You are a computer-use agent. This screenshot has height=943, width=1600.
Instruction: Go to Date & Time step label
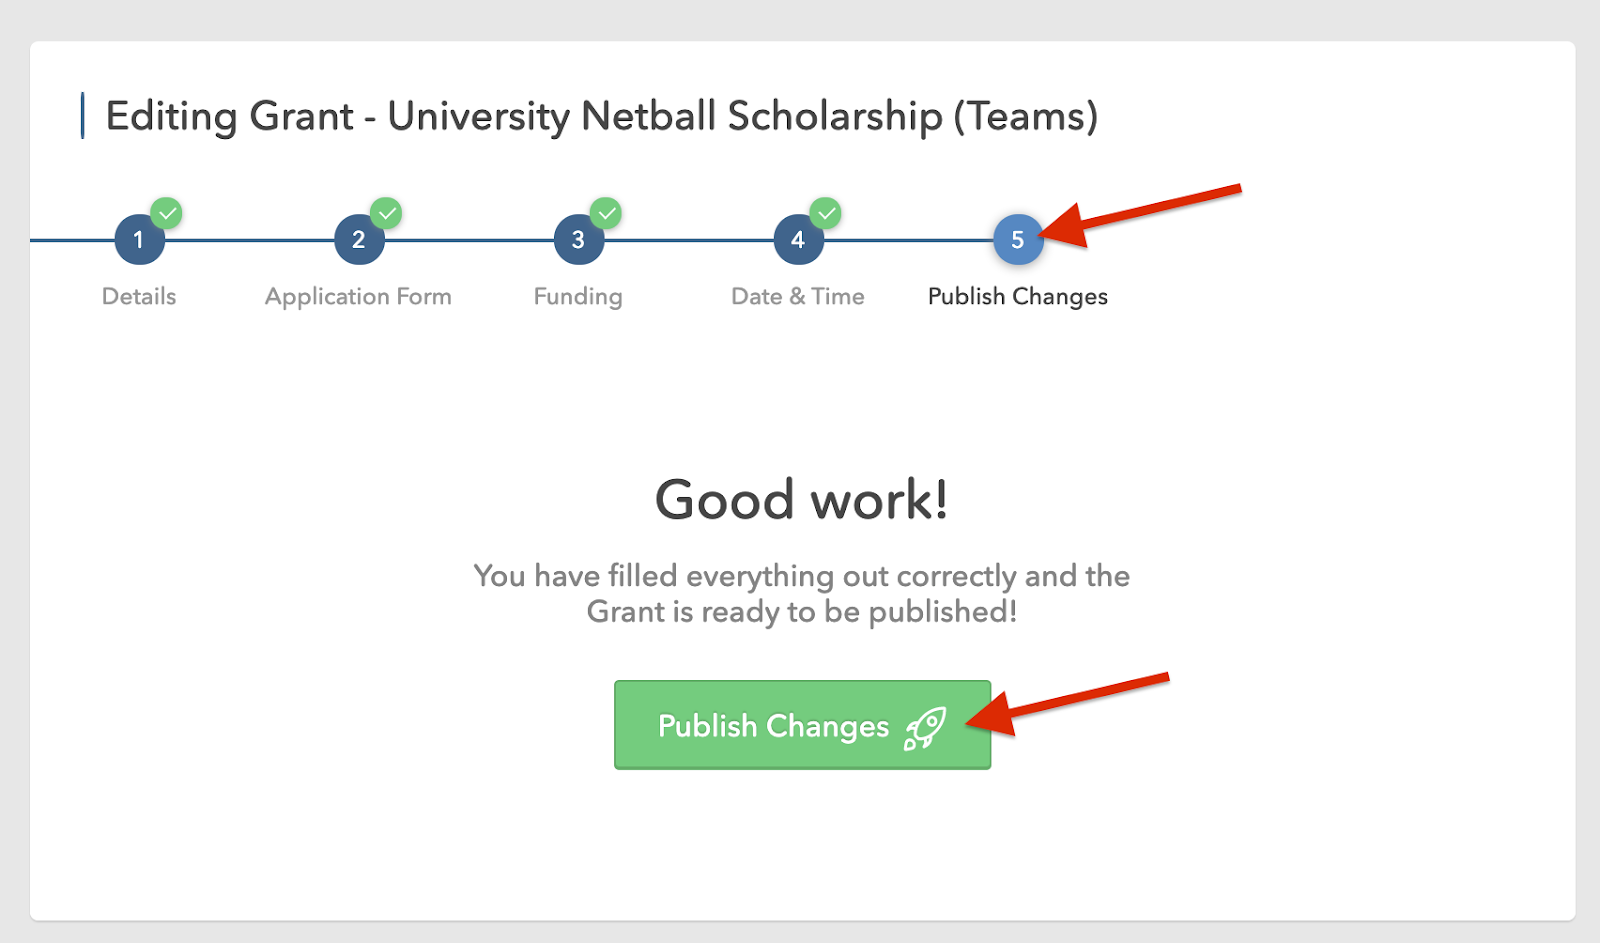[798, 296]
